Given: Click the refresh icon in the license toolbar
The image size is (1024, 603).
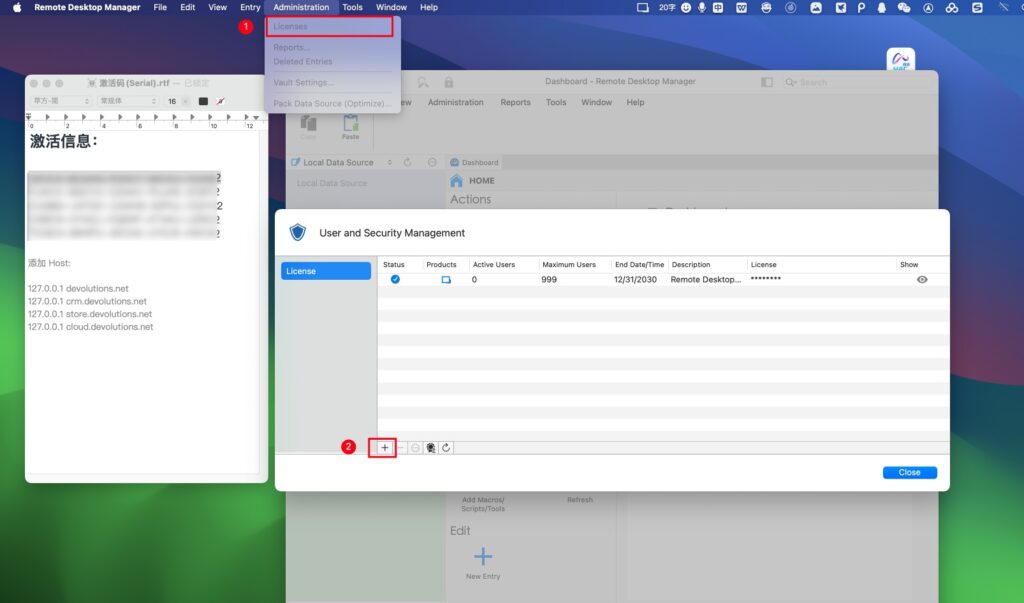Looking at the screenshot, I should coord(445,447).
